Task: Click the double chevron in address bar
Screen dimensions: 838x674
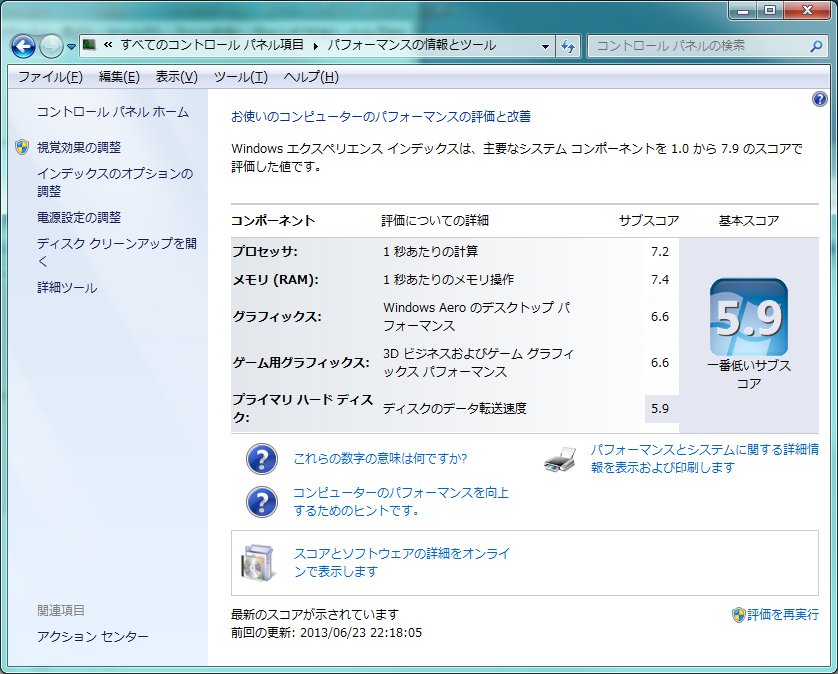Action: (x=108, y=45)
